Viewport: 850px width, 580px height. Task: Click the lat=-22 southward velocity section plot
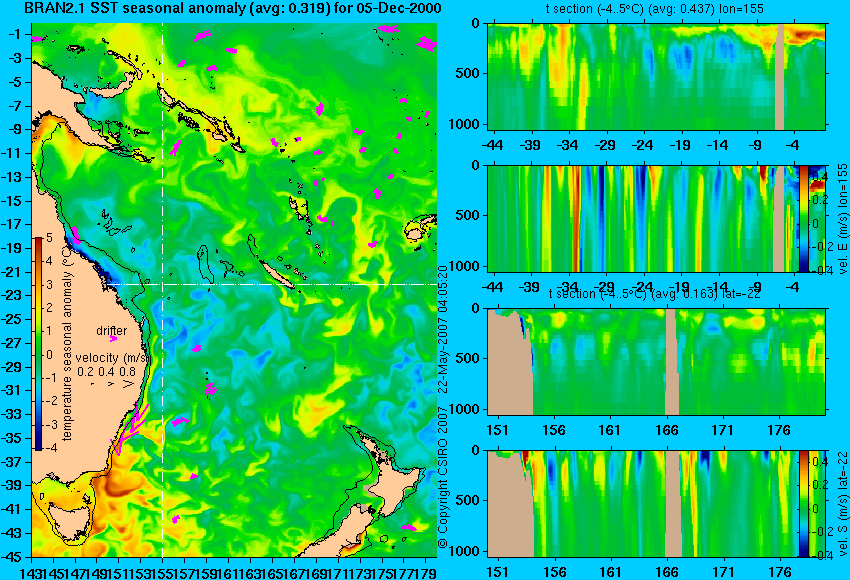(643, 504)
